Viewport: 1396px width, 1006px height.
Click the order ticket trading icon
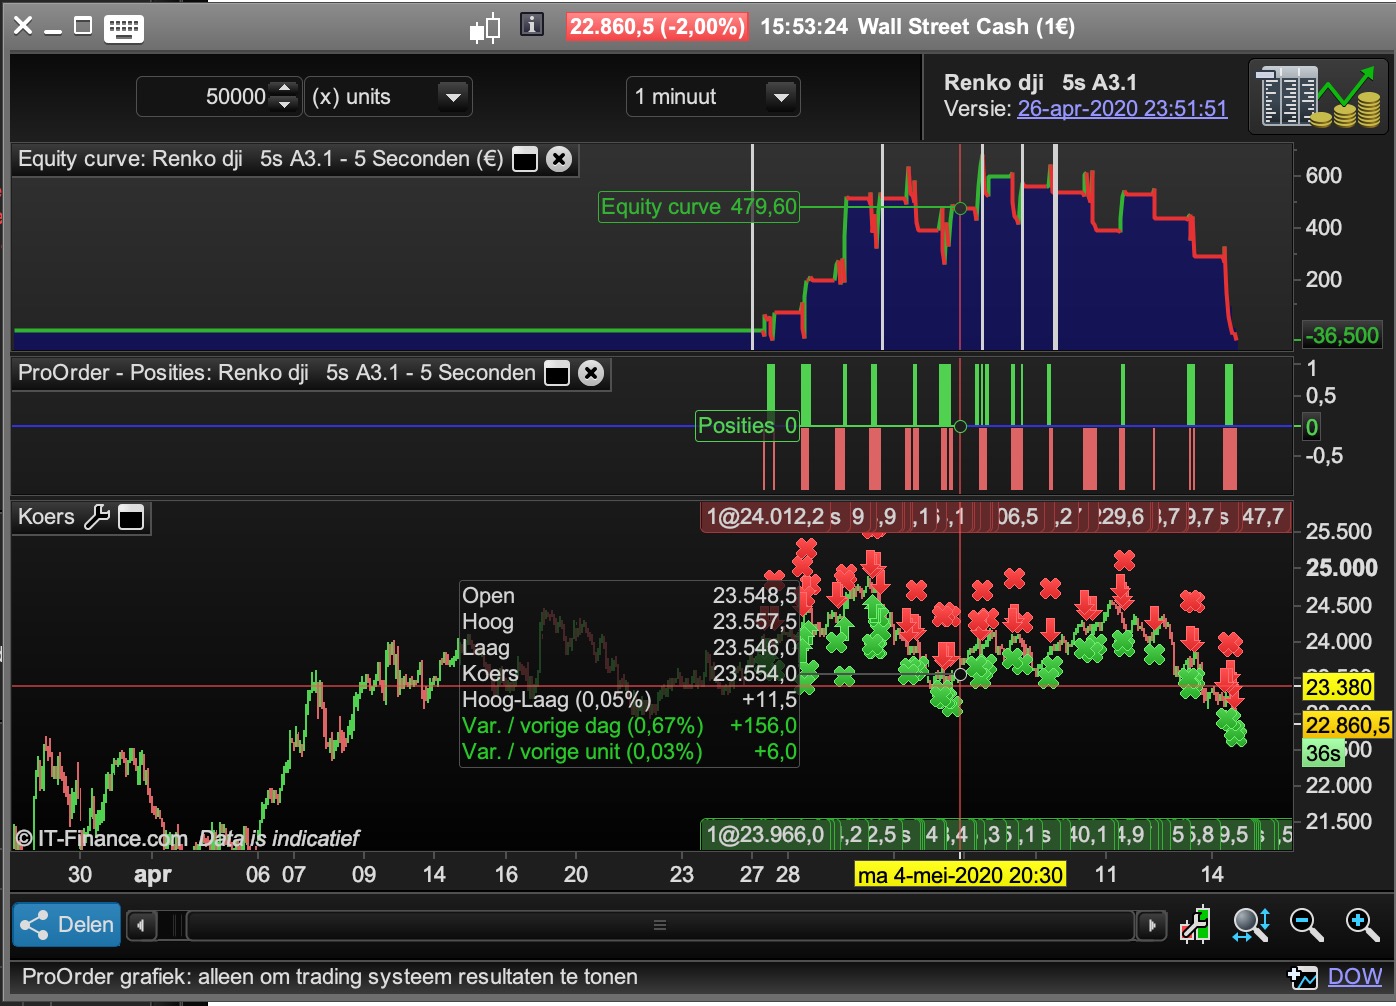coord(485,29)
